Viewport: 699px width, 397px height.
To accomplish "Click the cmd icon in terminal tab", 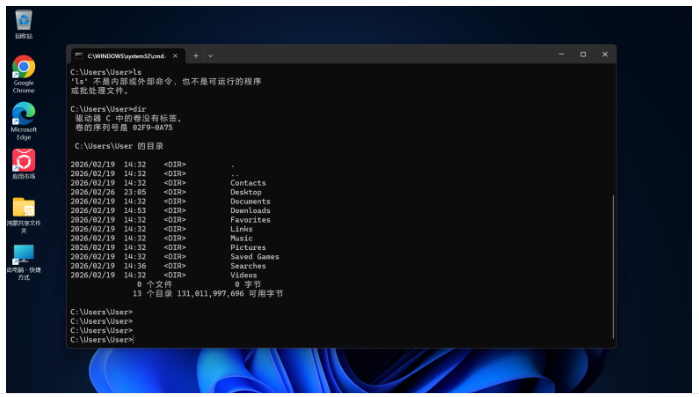I will click(x=79, y=56).
